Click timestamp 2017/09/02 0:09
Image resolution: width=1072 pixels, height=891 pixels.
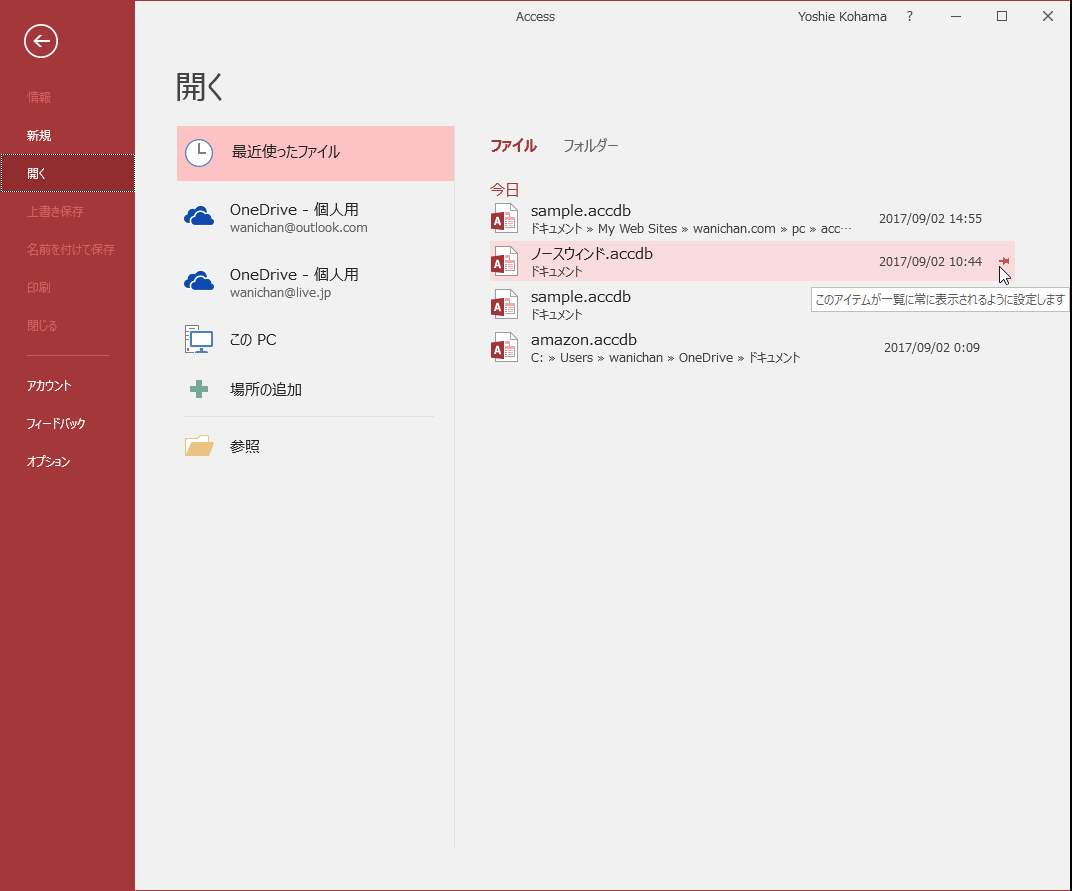[931, 347]
